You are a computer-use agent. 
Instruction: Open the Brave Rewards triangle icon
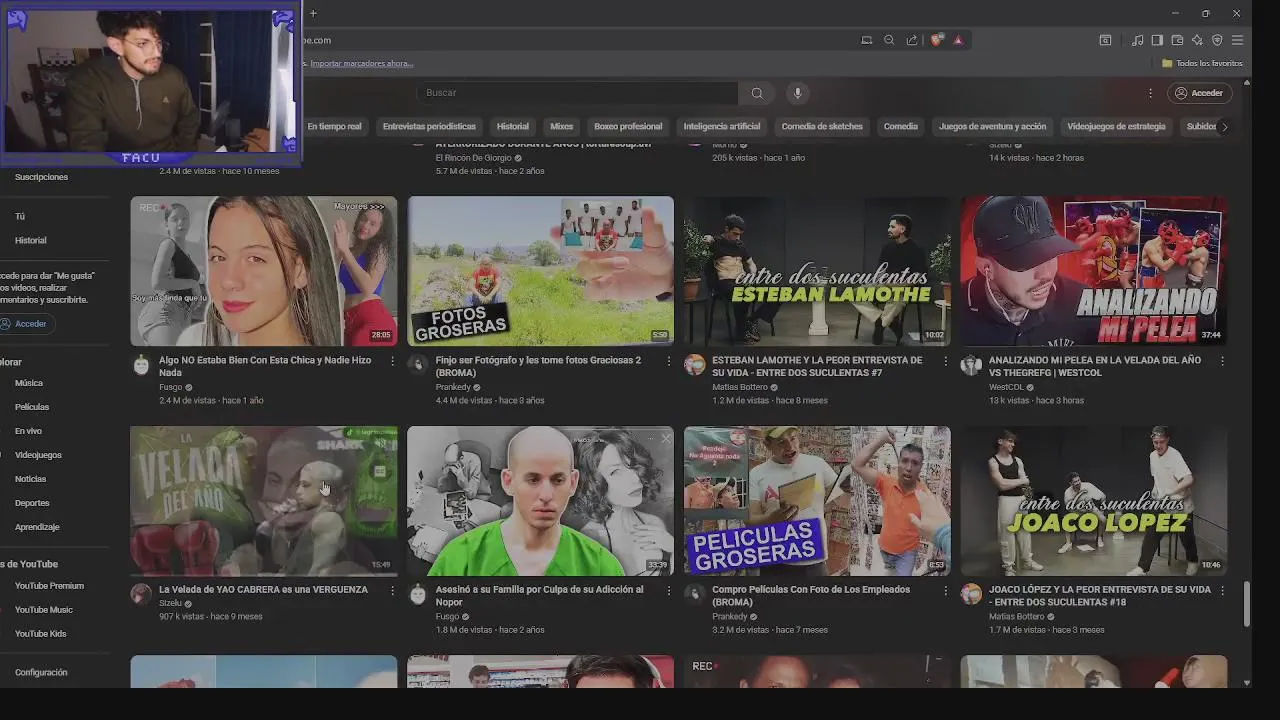958,40
